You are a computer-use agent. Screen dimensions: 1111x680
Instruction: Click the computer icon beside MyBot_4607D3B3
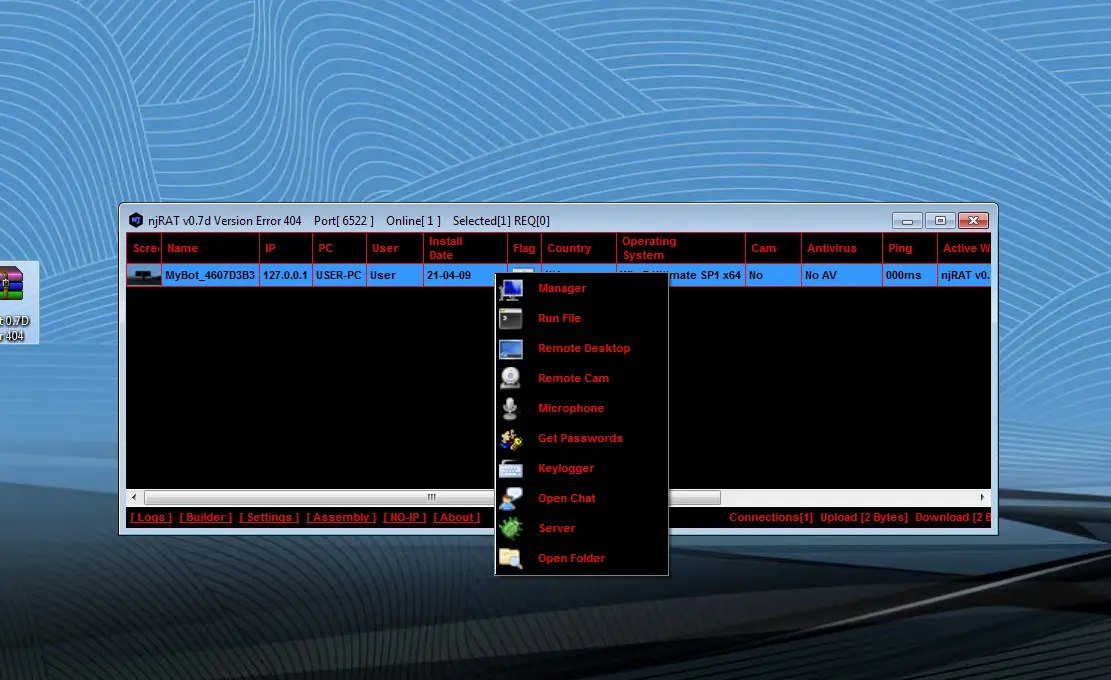(x=143, y=275)
